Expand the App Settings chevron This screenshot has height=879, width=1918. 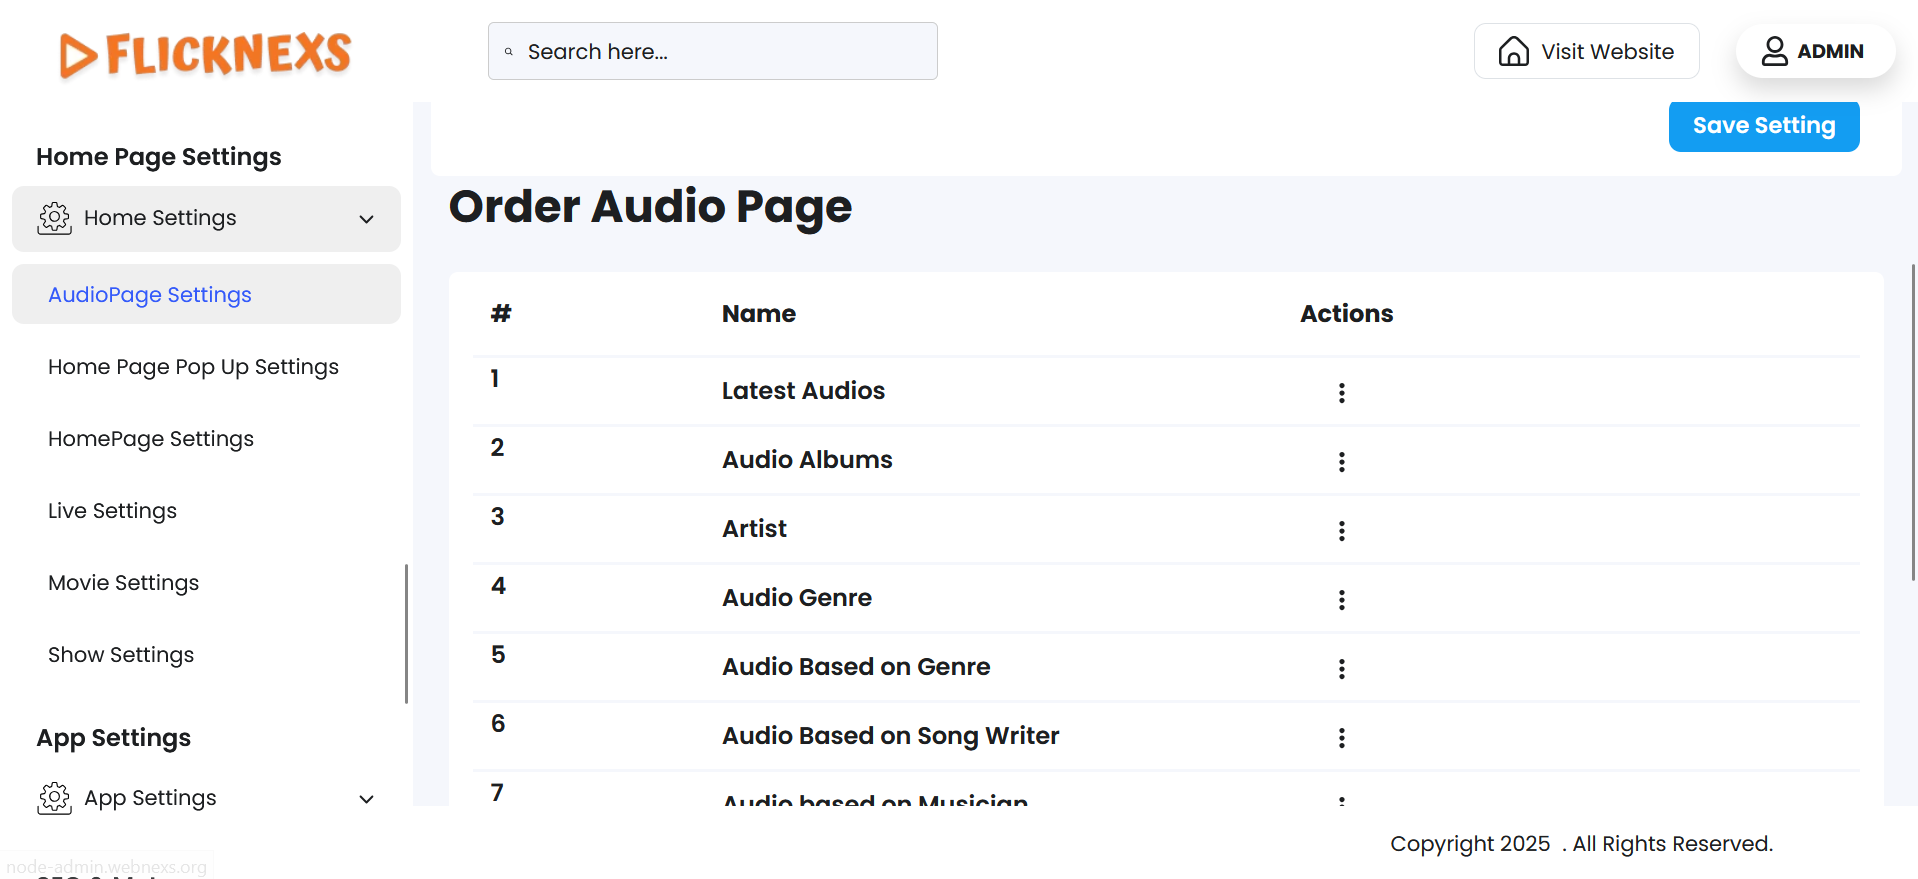pyautogui.click(x=366, y=799)
